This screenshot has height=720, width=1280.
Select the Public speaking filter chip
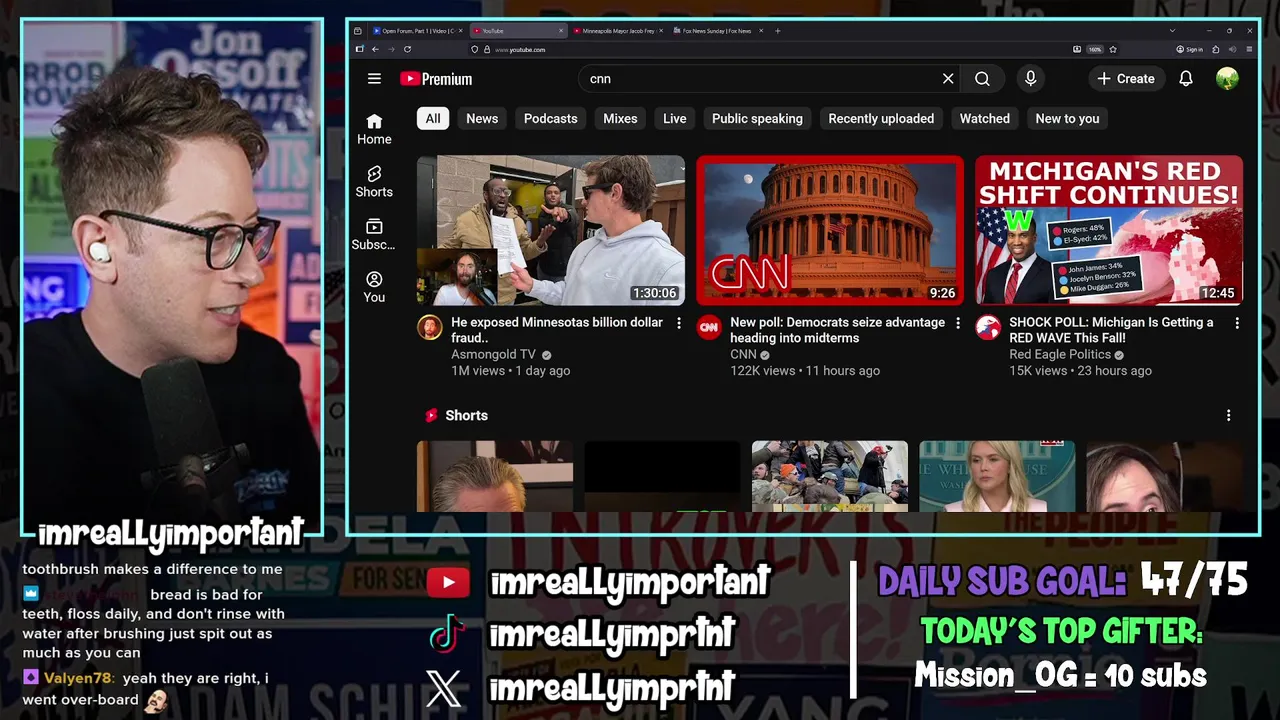[x=757, y=118]
